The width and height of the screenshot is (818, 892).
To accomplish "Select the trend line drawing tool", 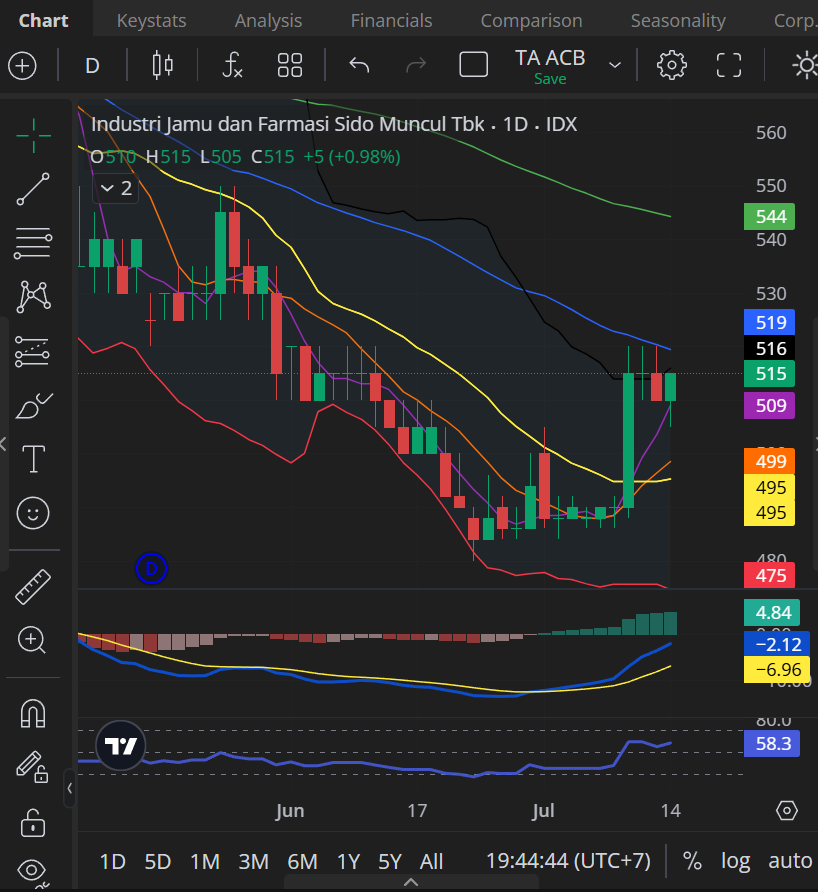I will pos(34,189).
